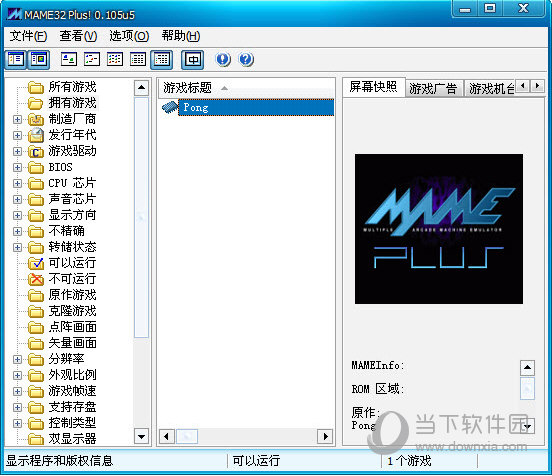Screen dimensions: 552x476
Task: Expand the BIOS tree node
Action: click(x=17, y=167)
